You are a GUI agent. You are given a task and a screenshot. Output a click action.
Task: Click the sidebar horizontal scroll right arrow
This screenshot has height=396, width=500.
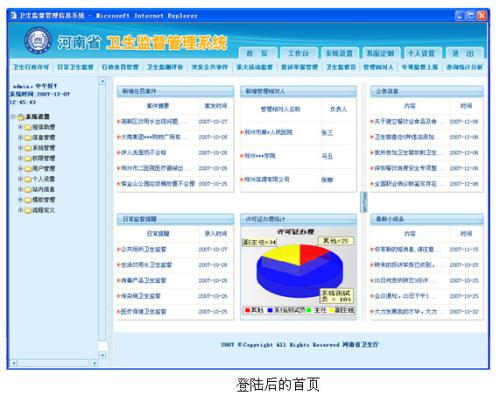[x=94, y=363]
